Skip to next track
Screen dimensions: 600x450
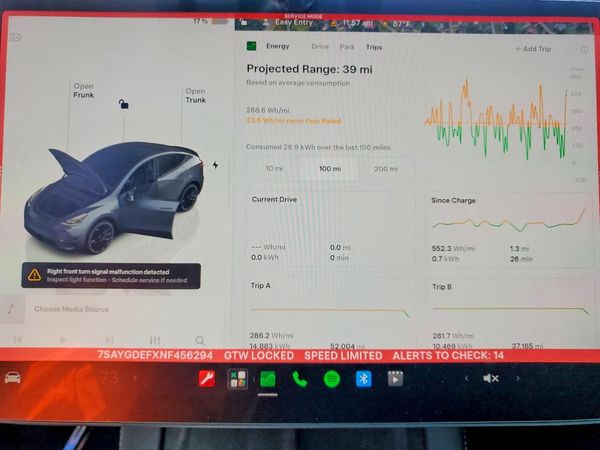tap(109, 340)
